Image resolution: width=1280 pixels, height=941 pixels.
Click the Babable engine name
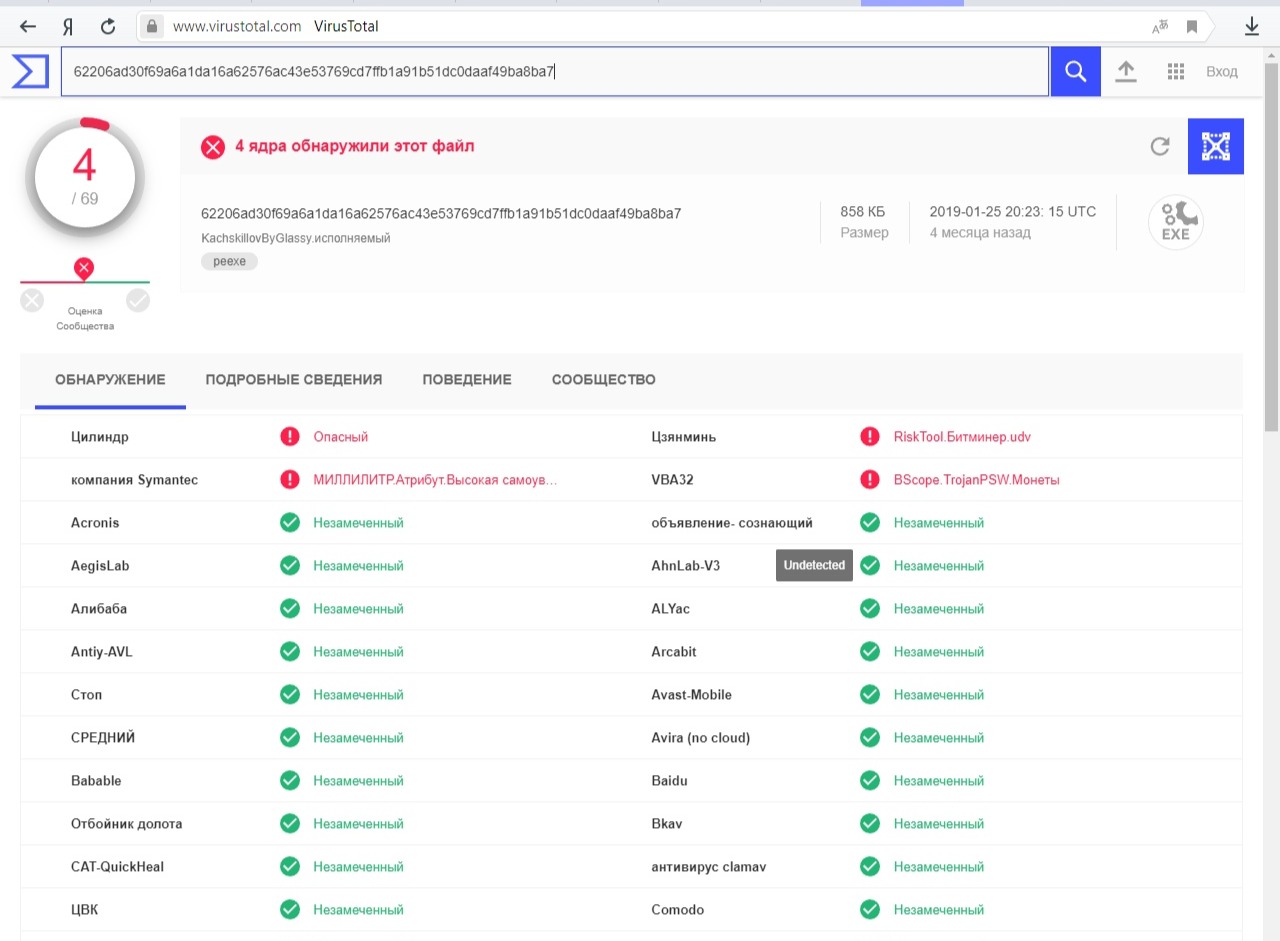(96, 781)
